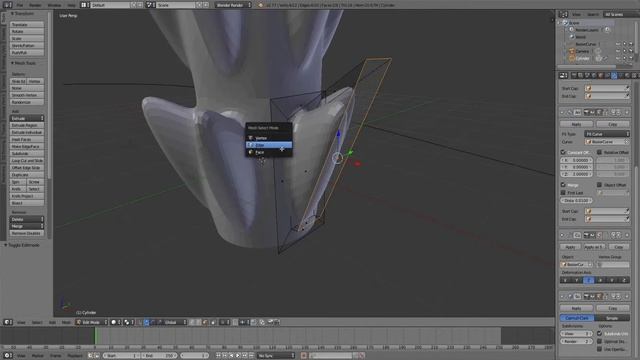Choose Face in Mesh Select Mode popup
640x360 pixels.
click(x=269, y=152)
